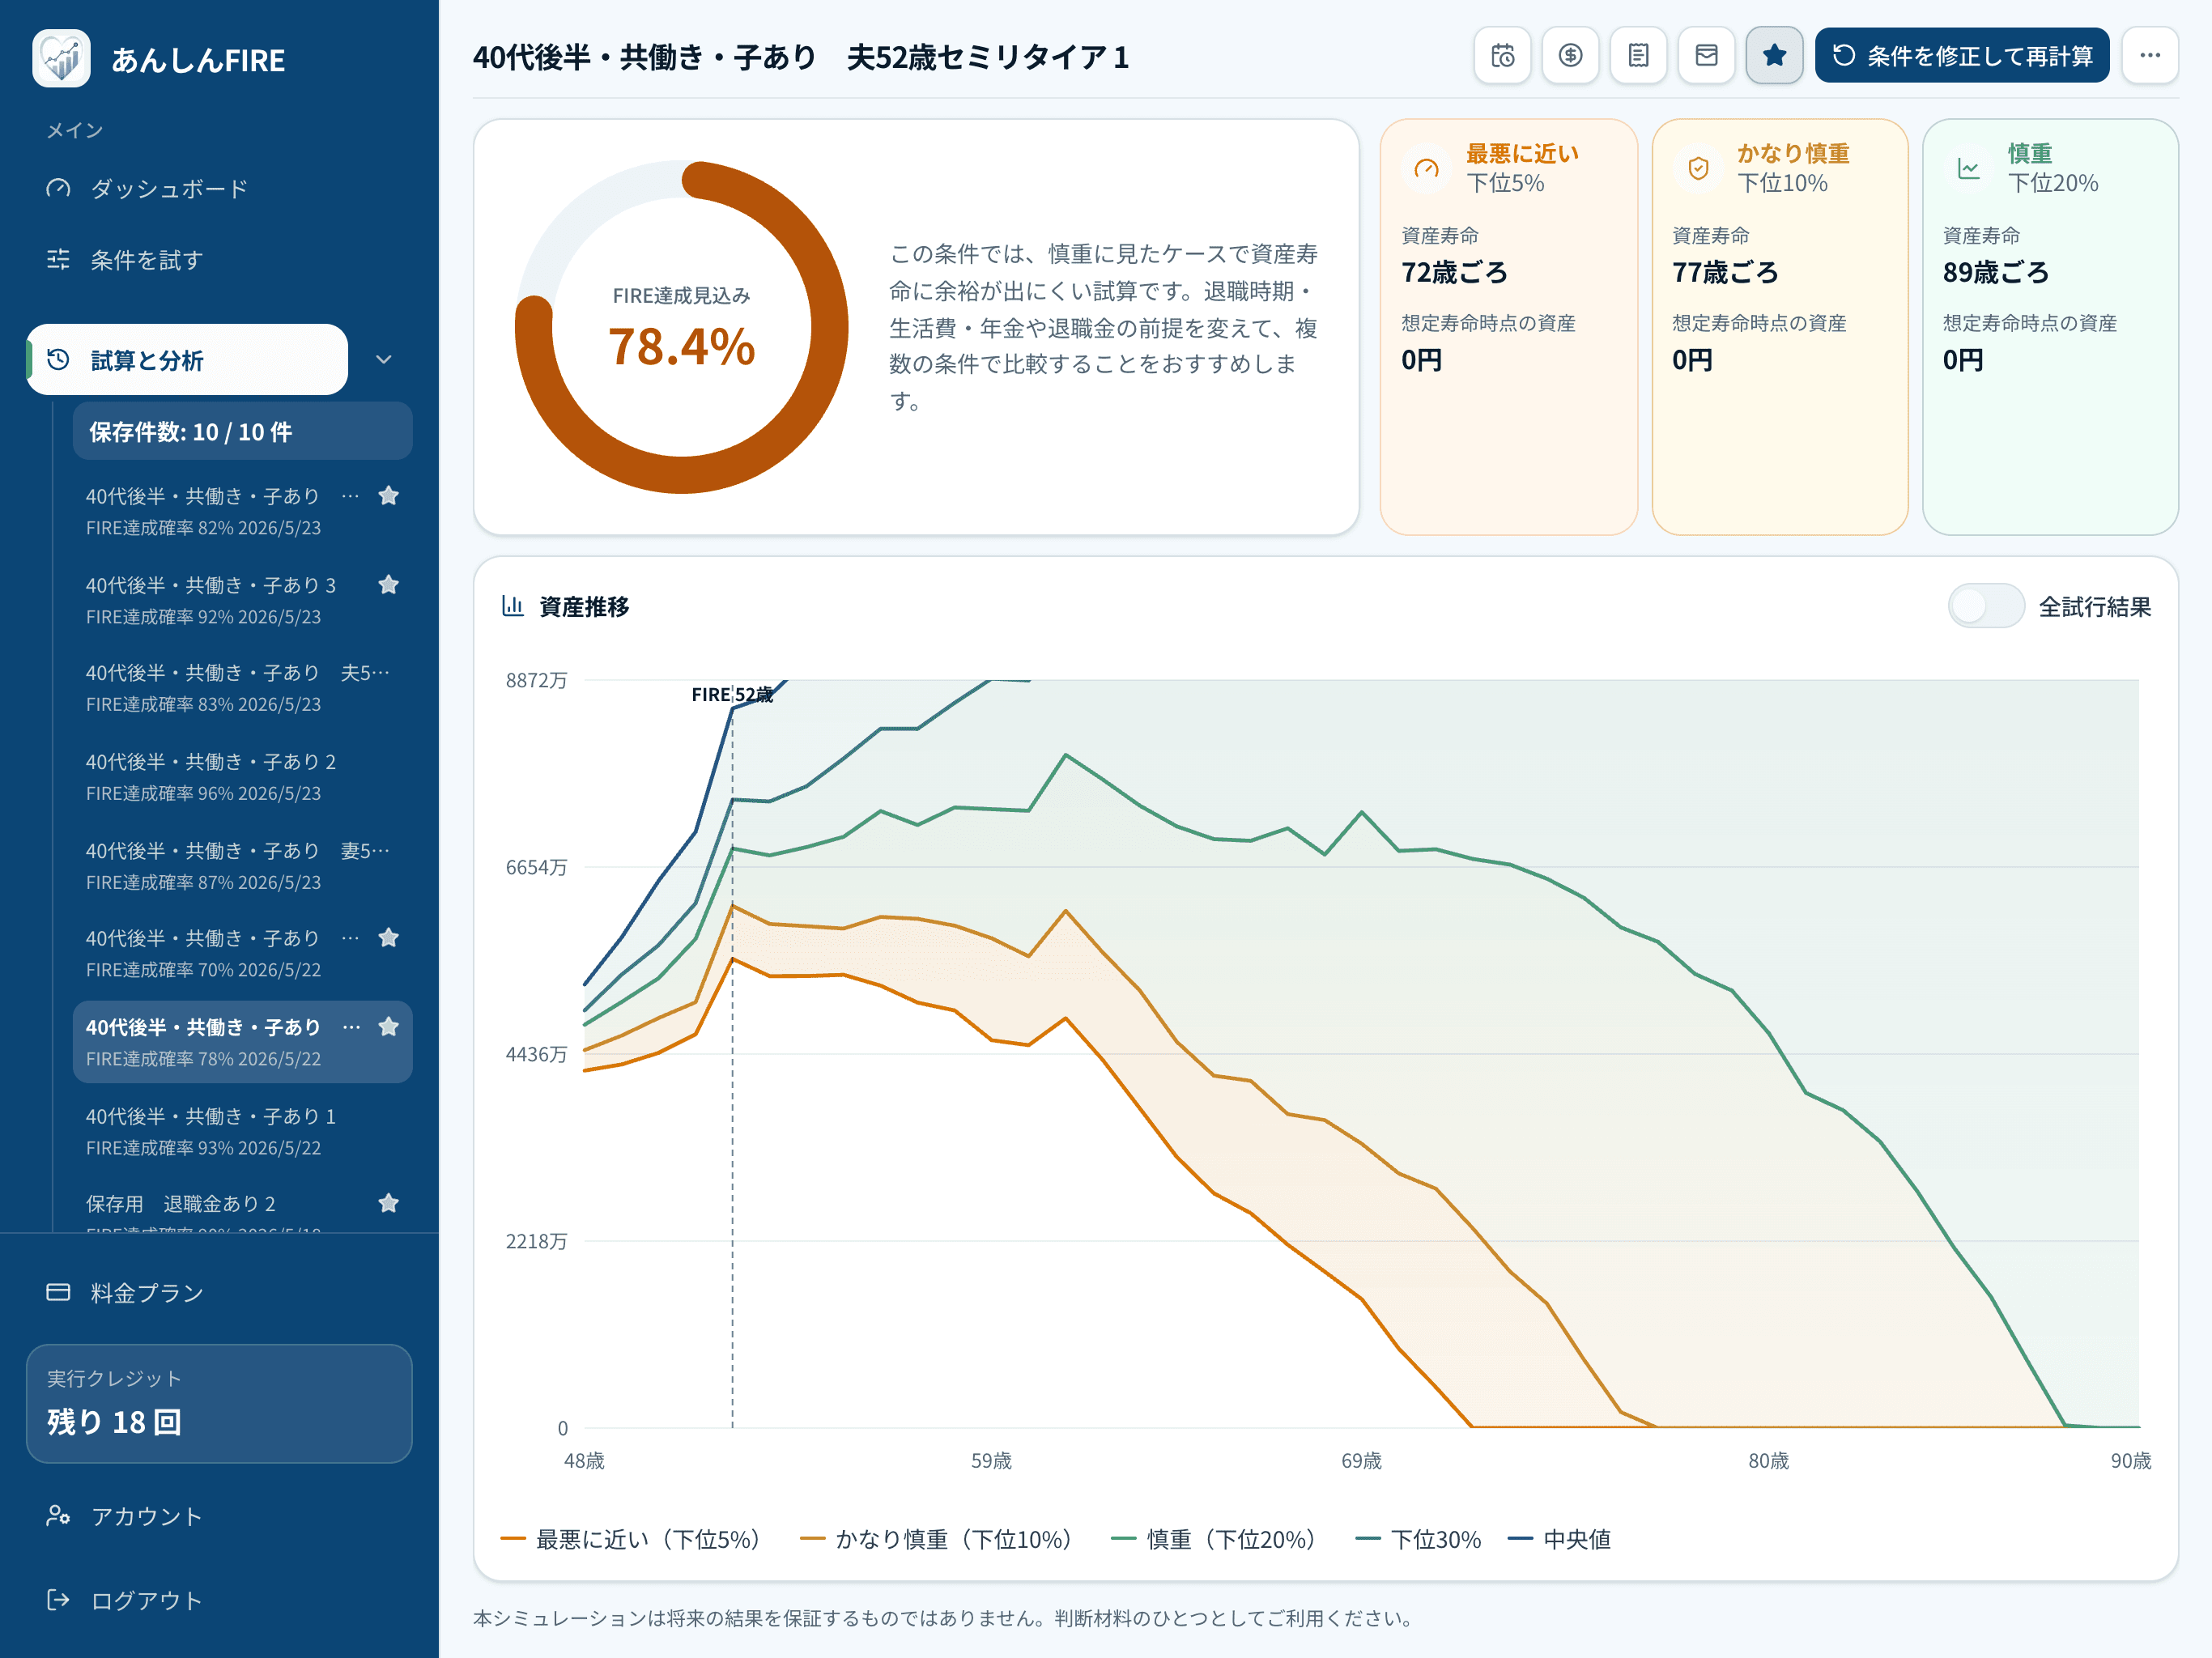Open ellipsis menu for 82% saved scenario
This screenshot has height=1658, width=2212.
coord(350,496)
